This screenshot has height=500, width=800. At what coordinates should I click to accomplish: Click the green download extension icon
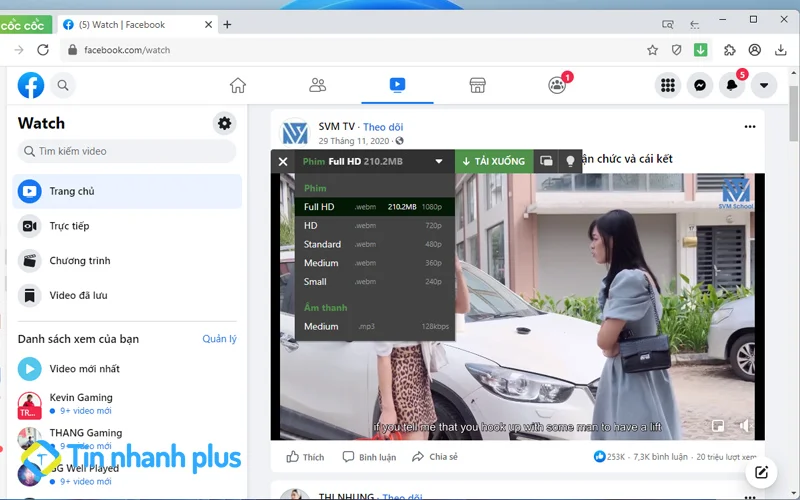(x=701, y=49)
